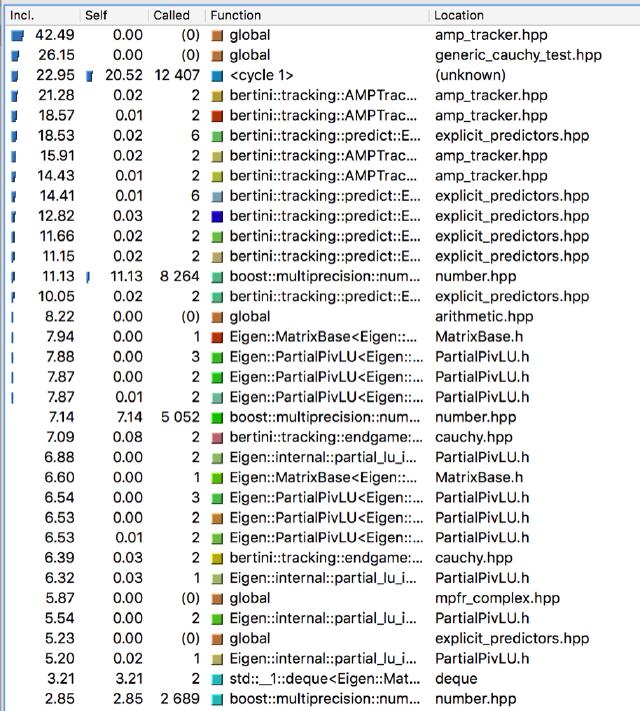Select the global row at mpfr_complex.hpp
The image size is (640, 711).
pos(322,598)
